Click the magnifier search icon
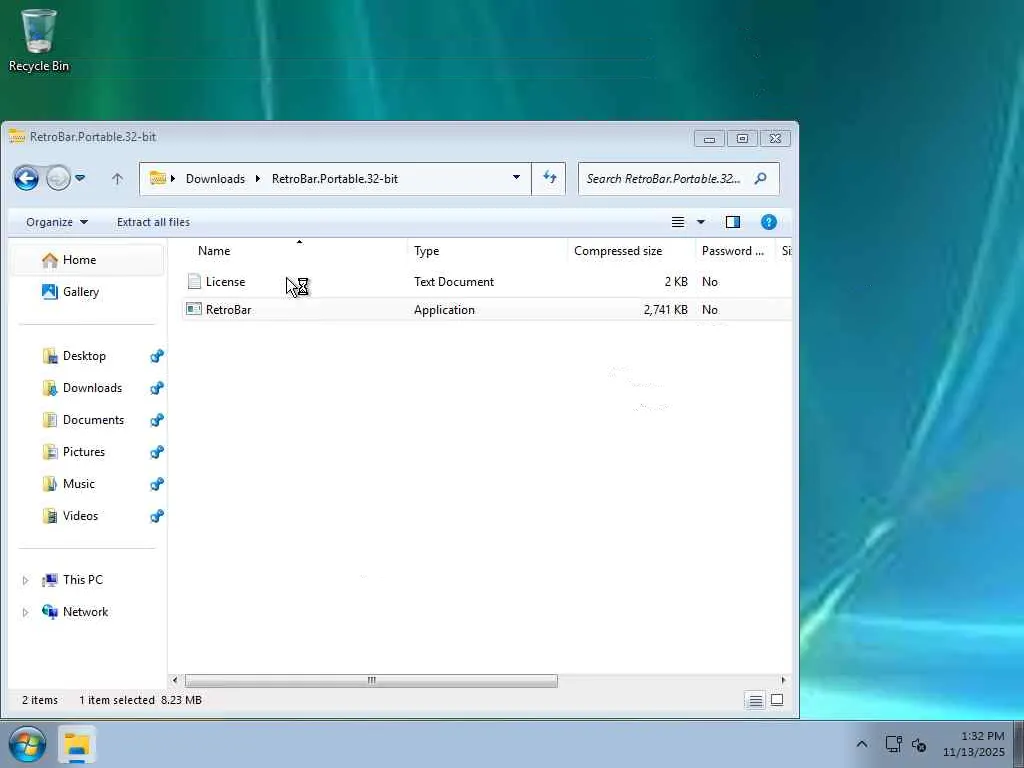Screen dimensions: 1024x768 pyautogui.click(x=760, y=178)
